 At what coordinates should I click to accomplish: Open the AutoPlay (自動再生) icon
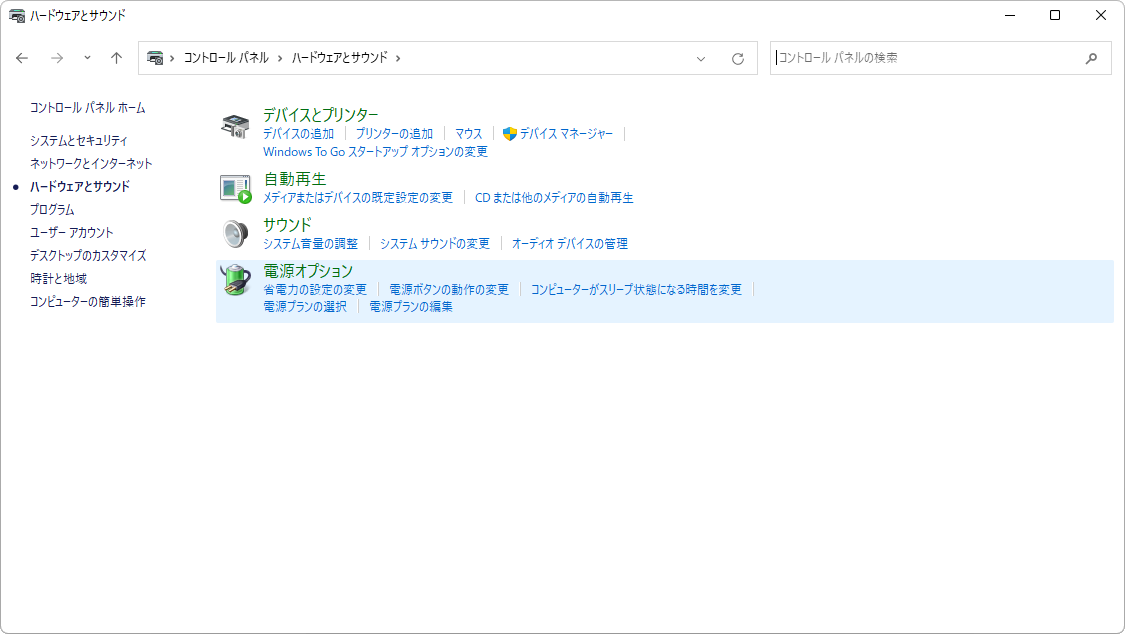point(235,189)
